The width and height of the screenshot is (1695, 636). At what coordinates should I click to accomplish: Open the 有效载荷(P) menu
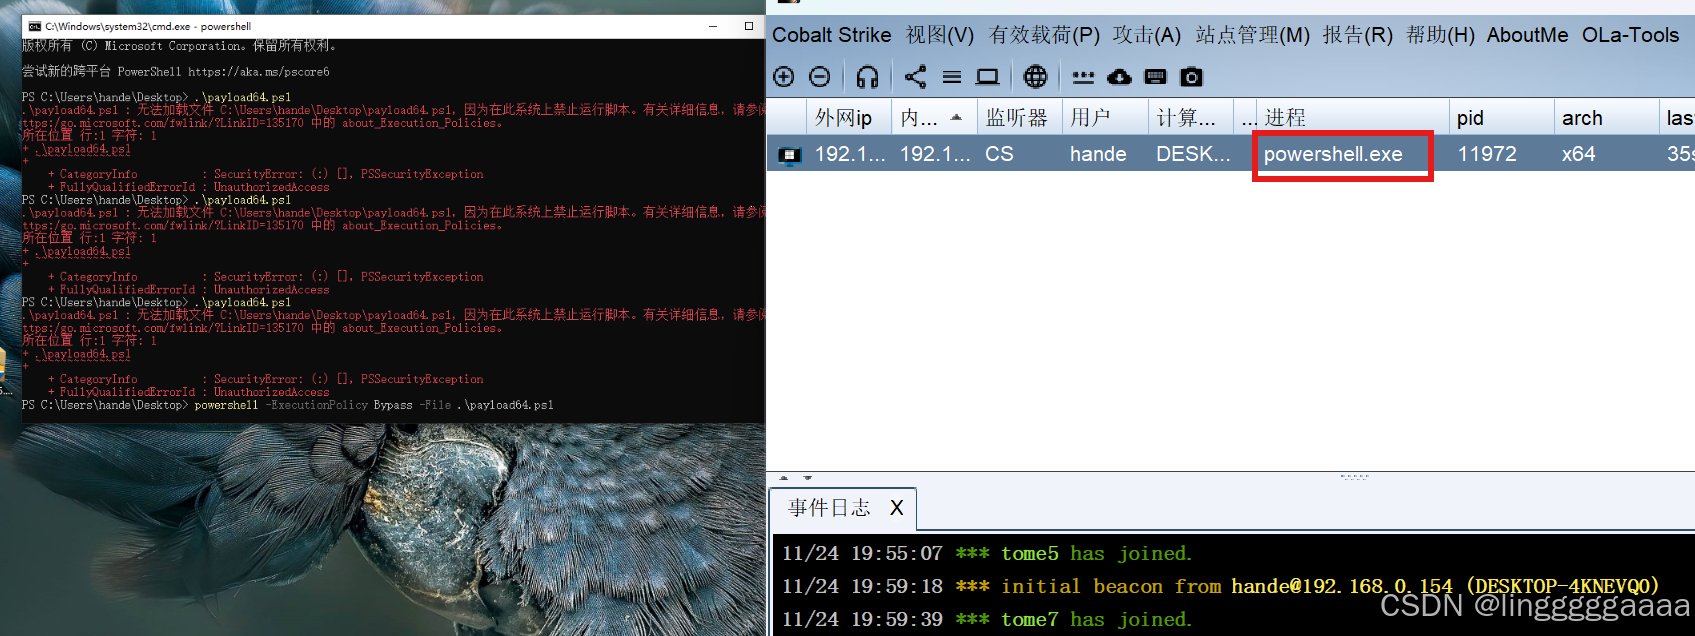click(x=1044, y=35)
